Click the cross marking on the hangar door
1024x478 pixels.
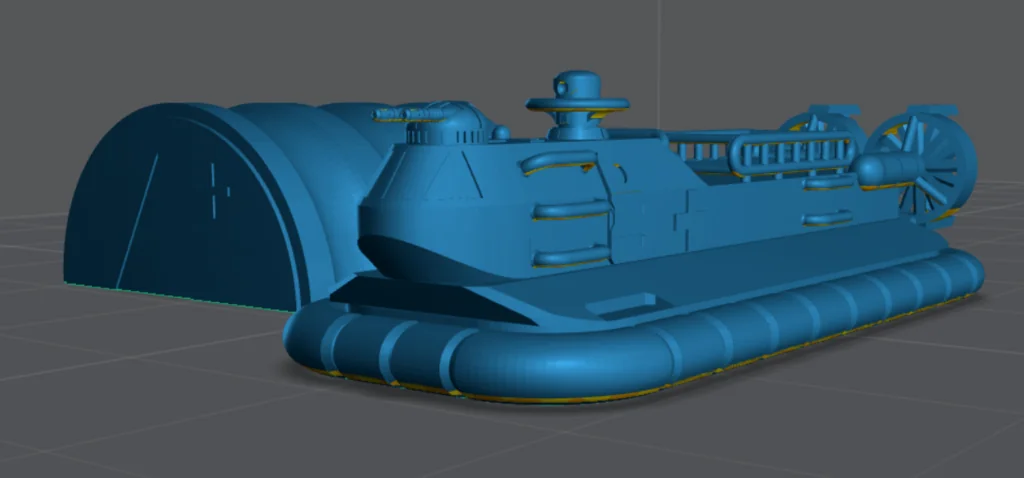tap(216, 188)
